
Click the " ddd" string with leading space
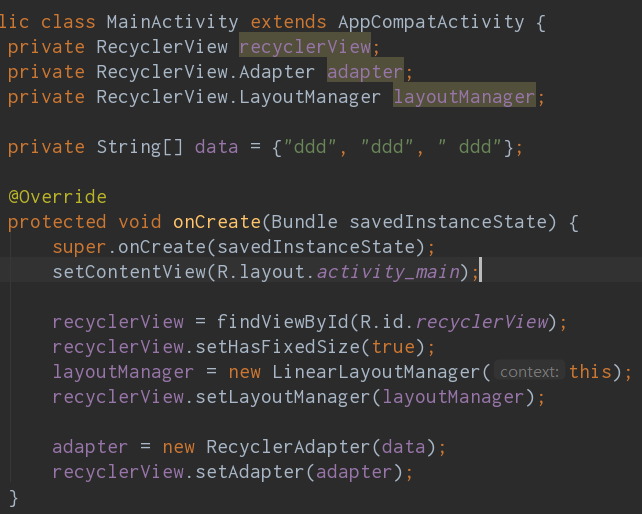click(470, 147)
